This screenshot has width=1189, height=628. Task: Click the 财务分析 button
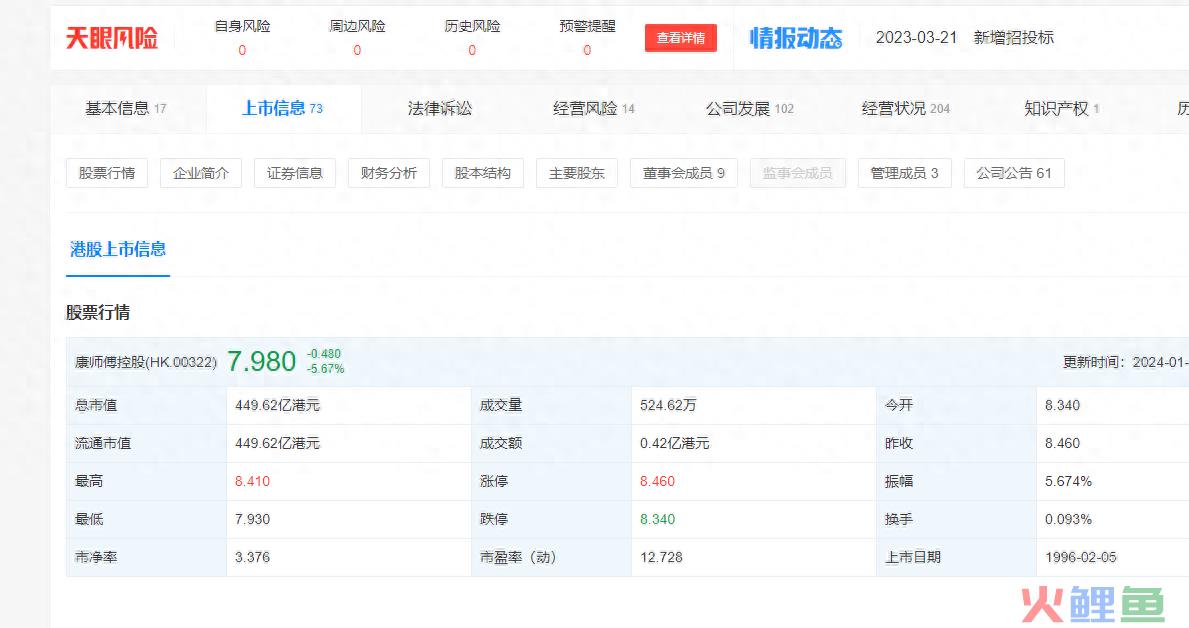coord(389,173)
